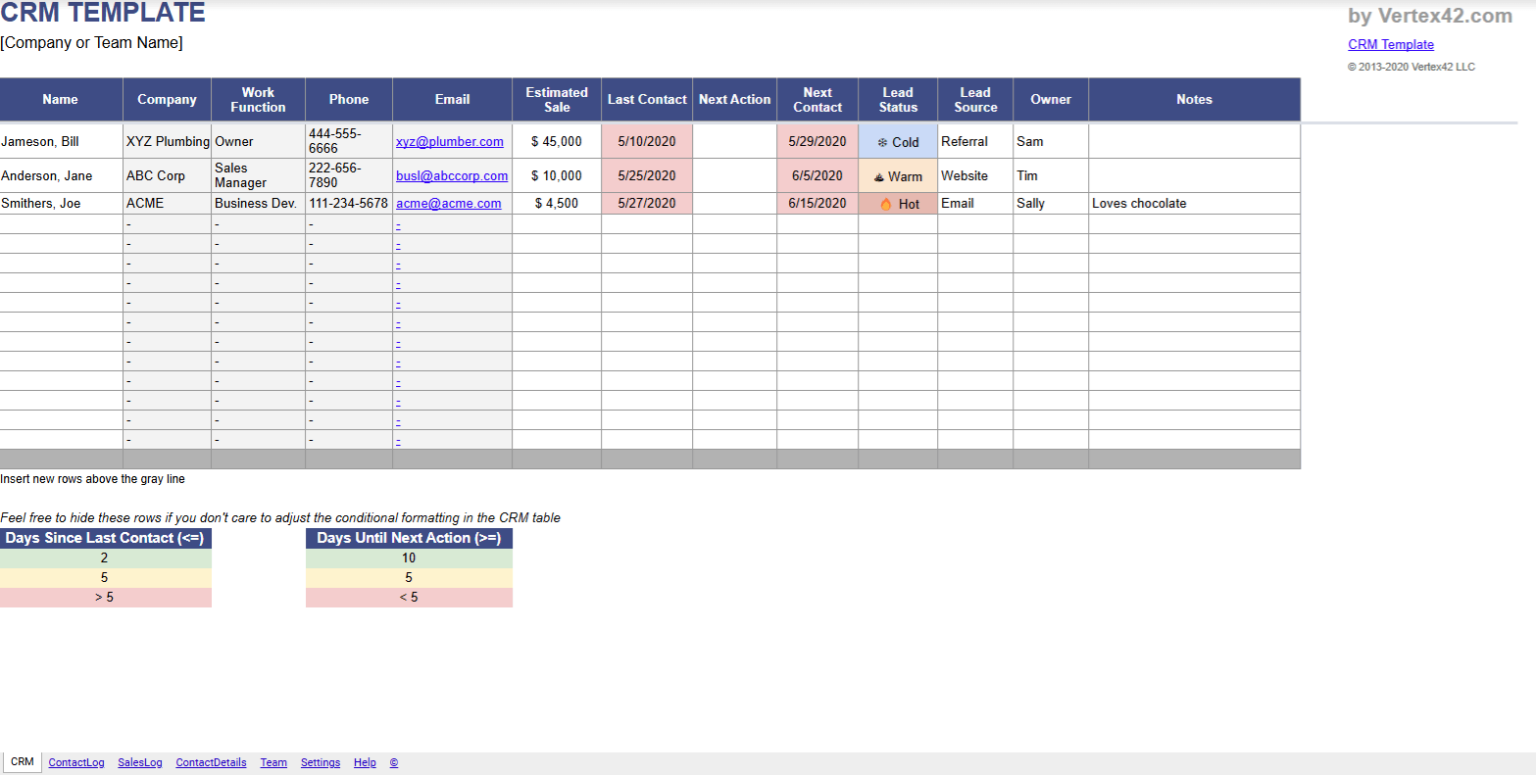The image size is (1536, 775).
Task: Open the Team sheet tab
Action: point(273,762)
